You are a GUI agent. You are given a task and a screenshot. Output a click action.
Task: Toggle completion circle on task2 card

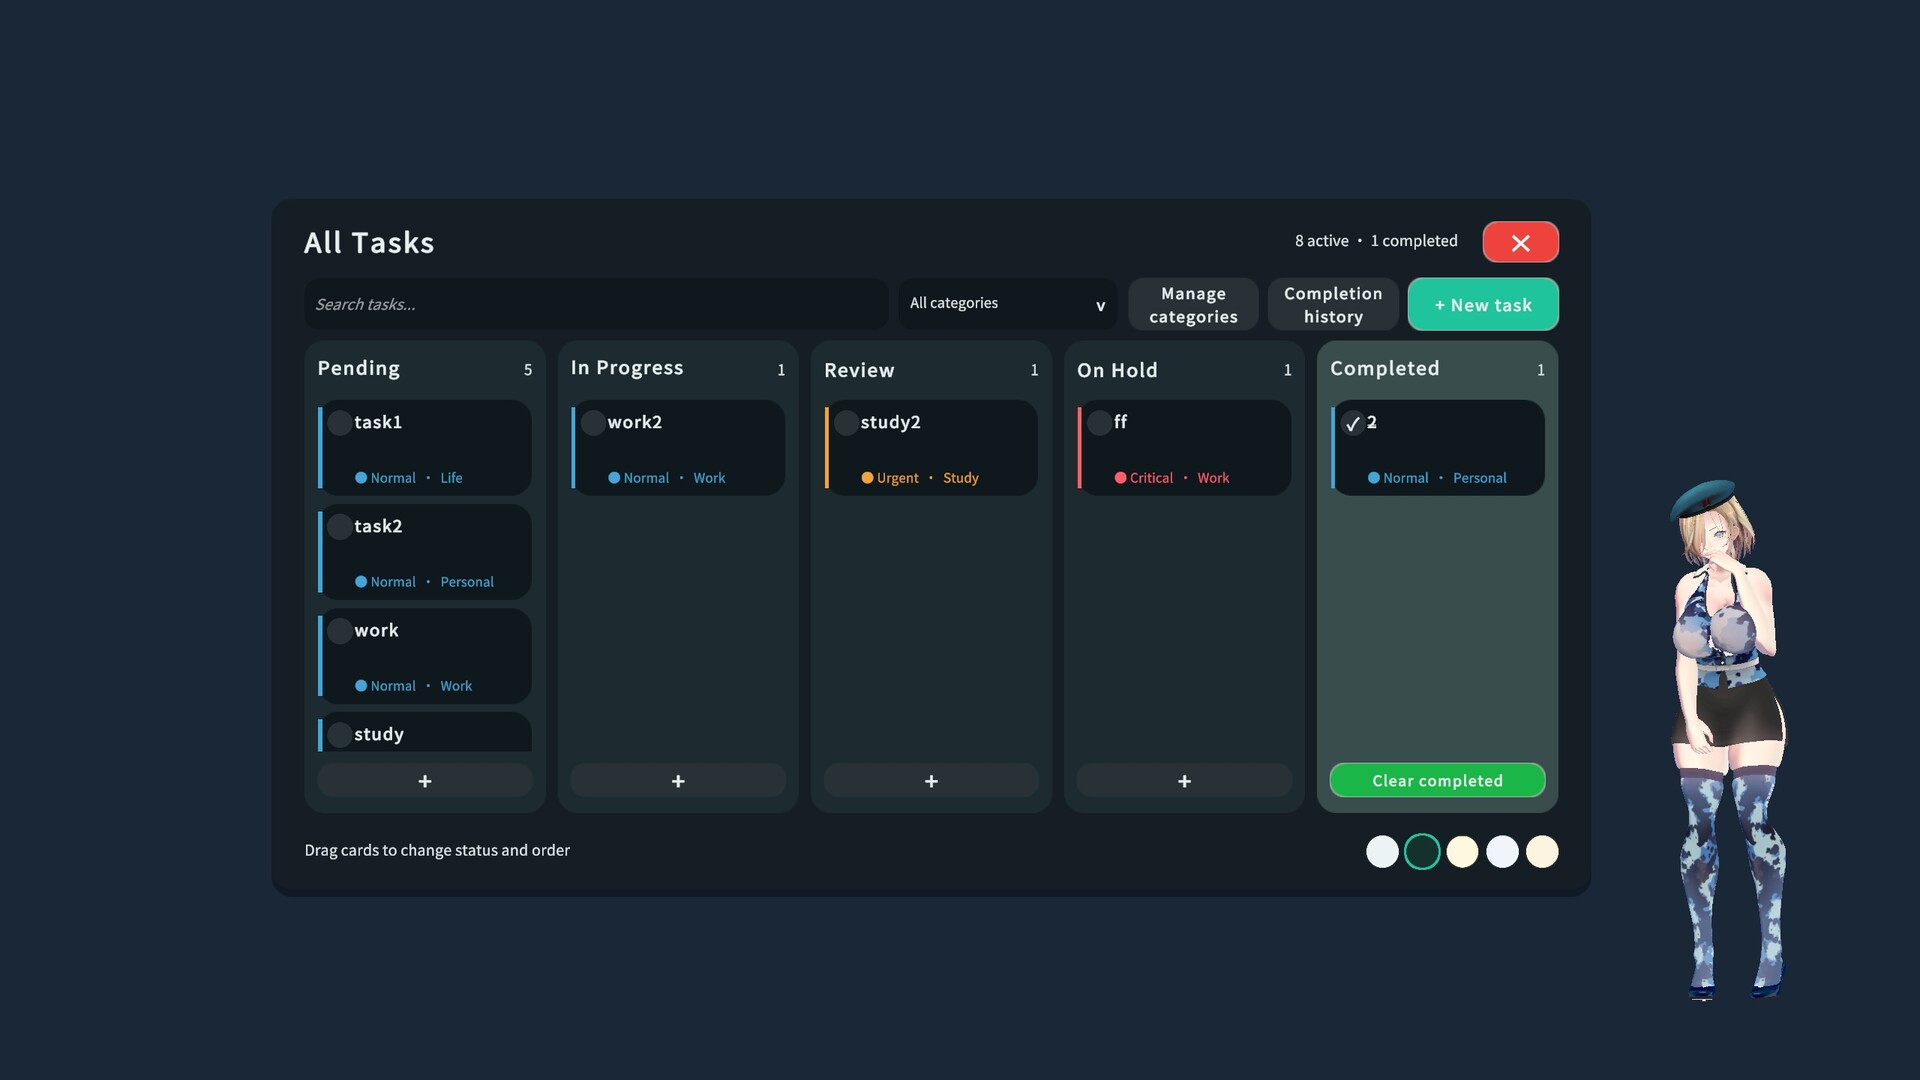(339, 527)
